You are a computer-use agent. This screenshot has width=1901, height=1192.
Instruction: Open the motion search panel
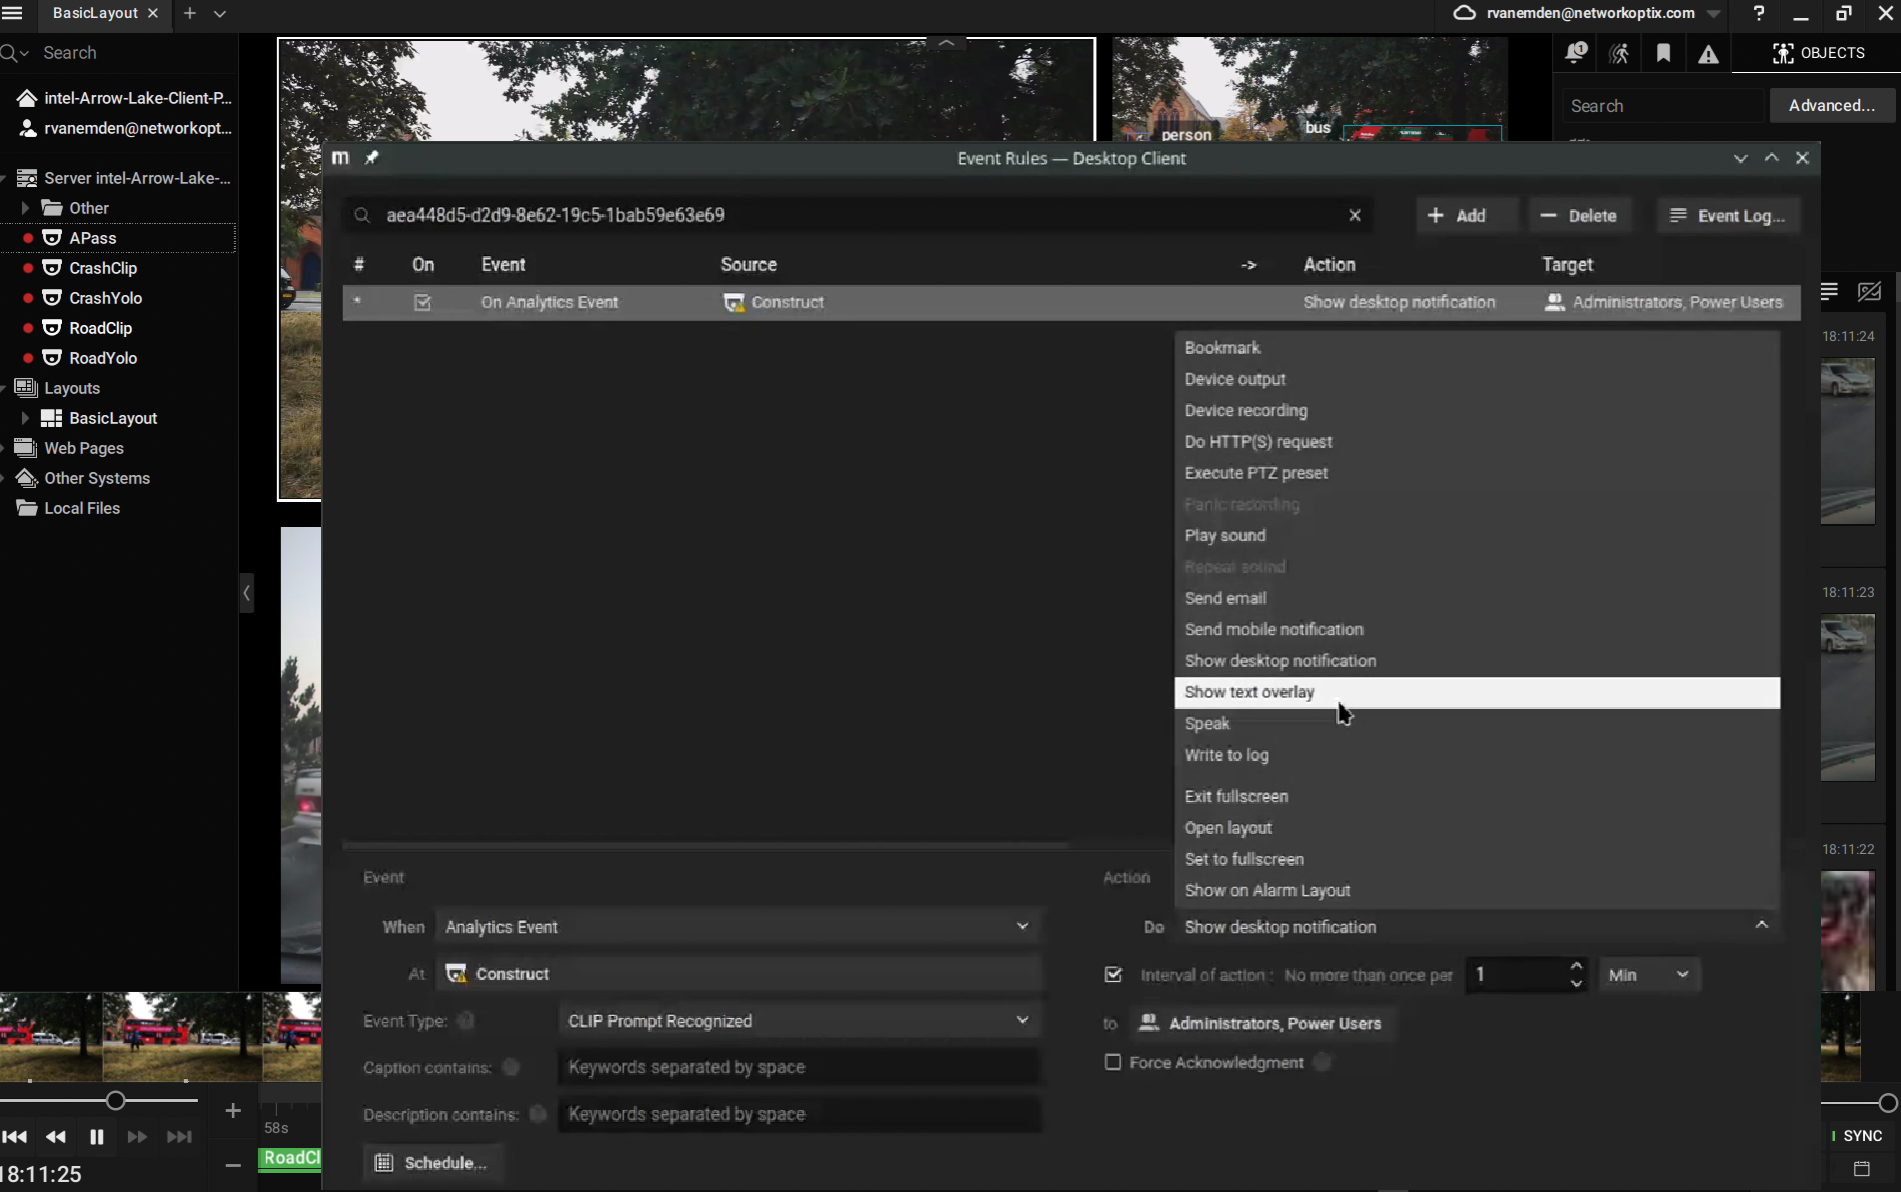1619,53
